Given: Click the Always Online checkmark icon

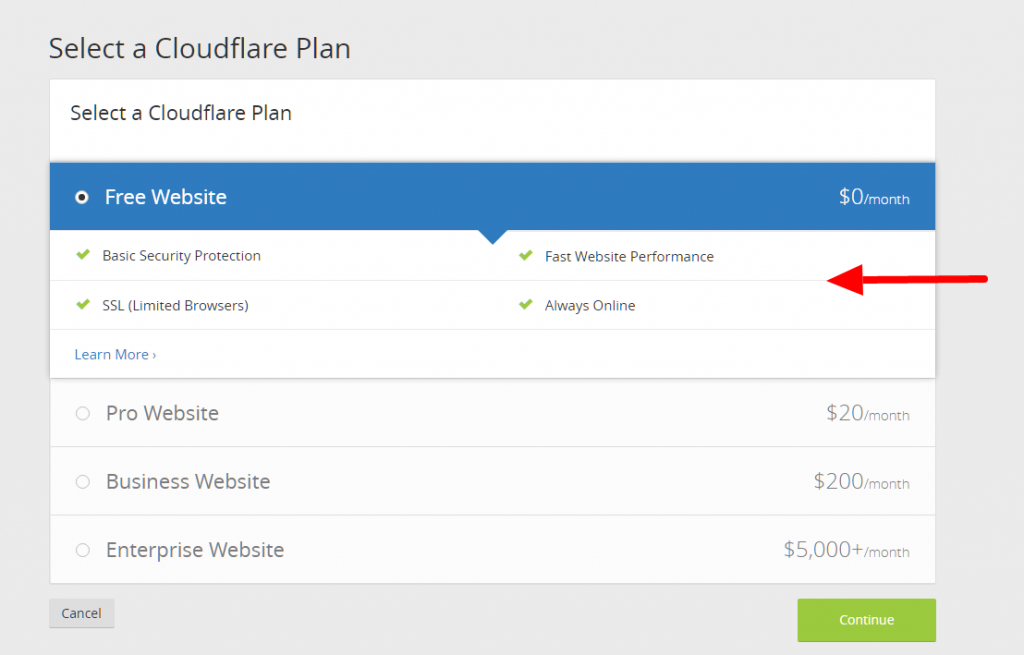Looking at the screenshot, I should [x=526, y=304].
